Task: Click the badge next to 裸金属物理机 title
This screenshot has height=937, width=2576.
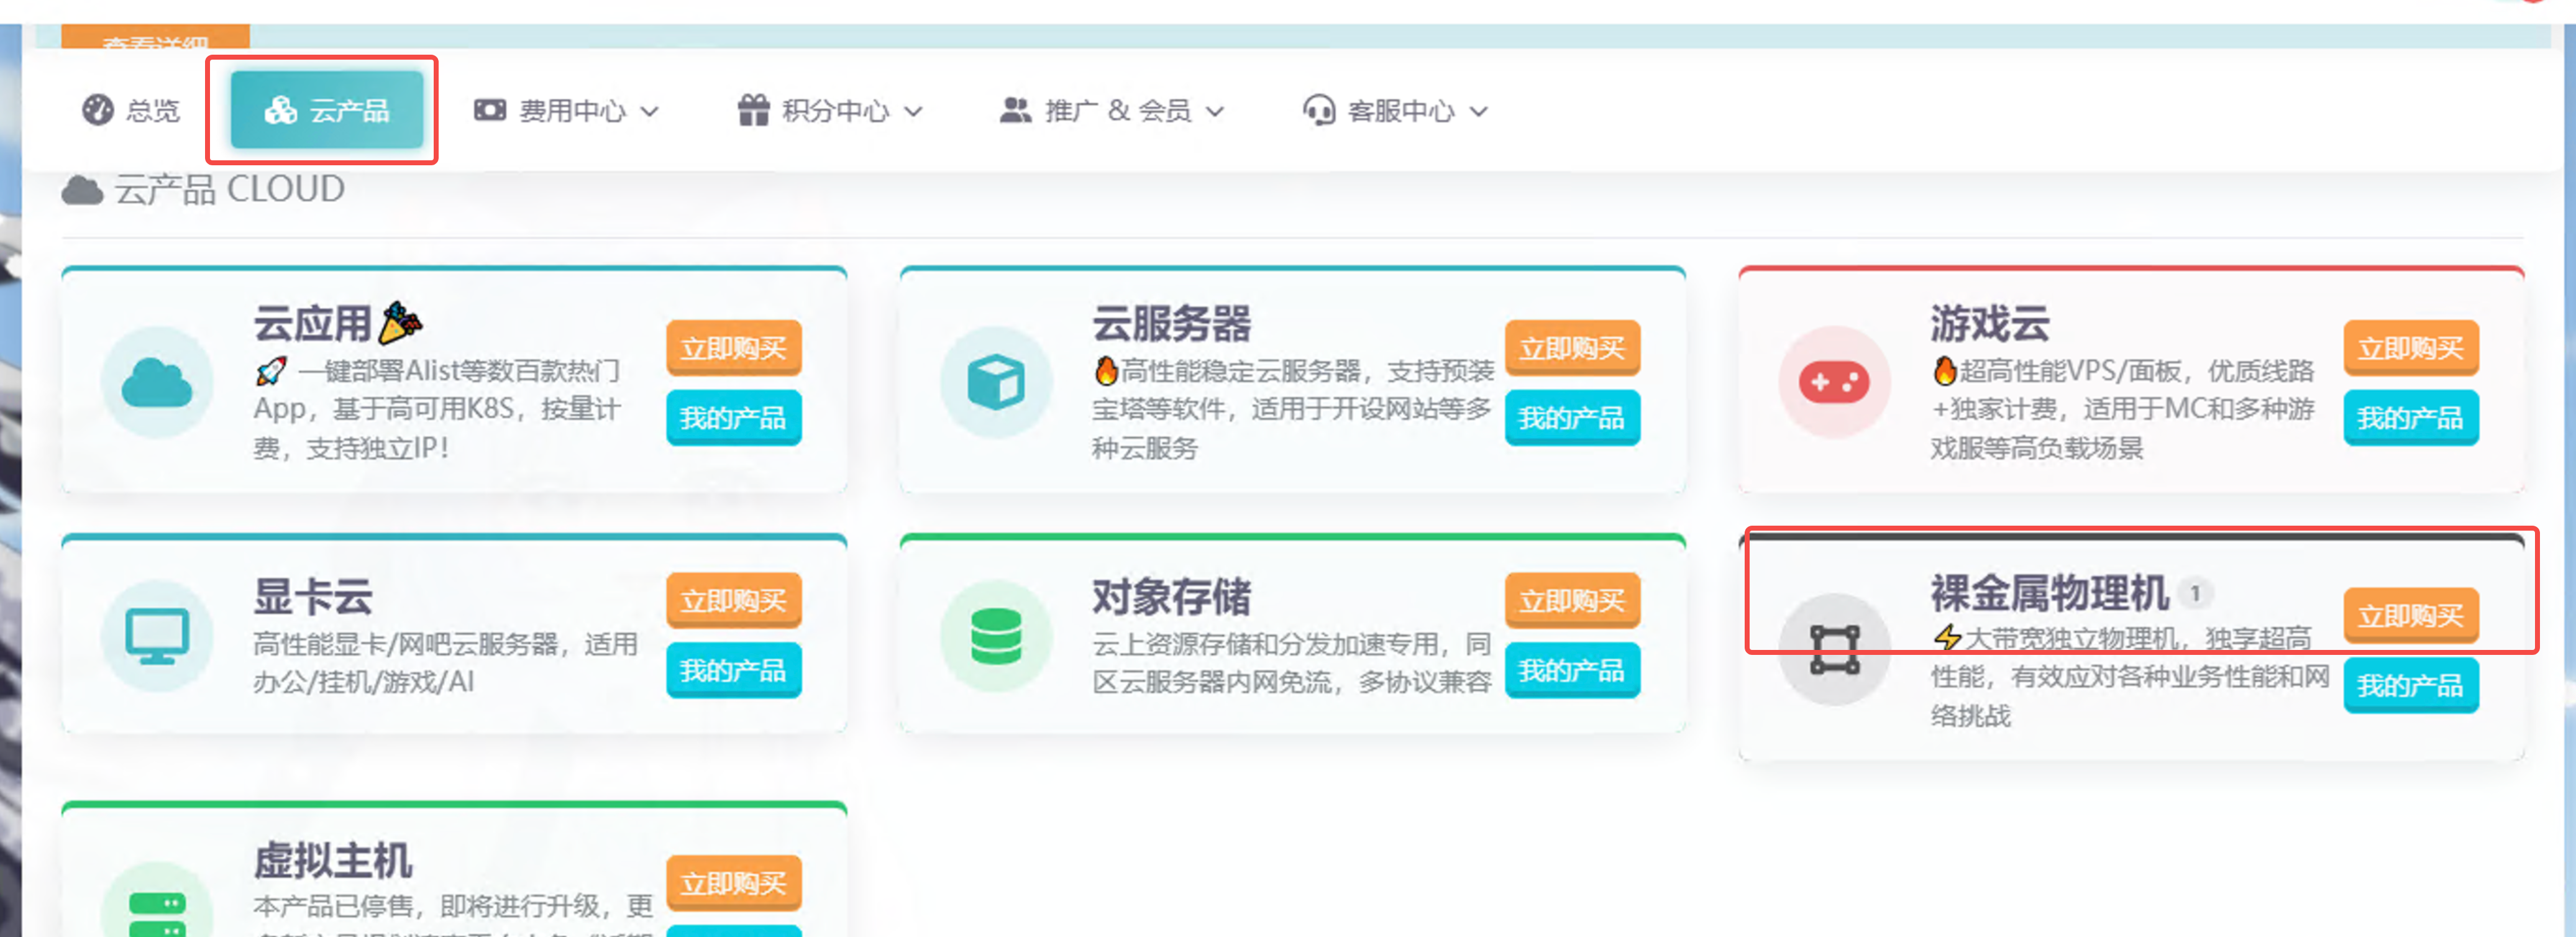Action: point(2195,593)
